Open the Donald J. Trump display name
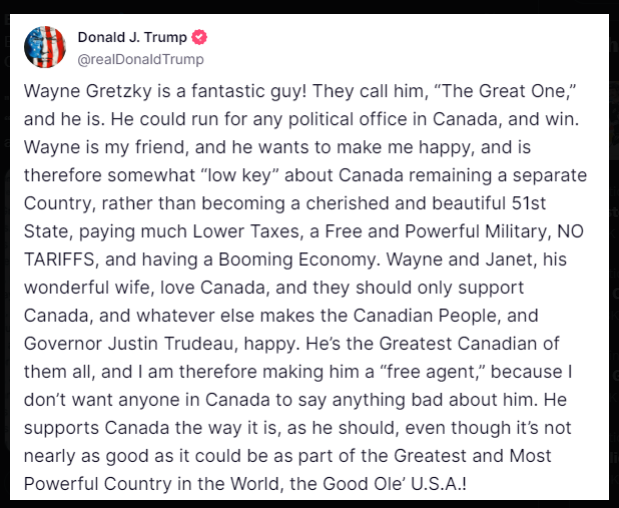 click(x=132, y=39)
